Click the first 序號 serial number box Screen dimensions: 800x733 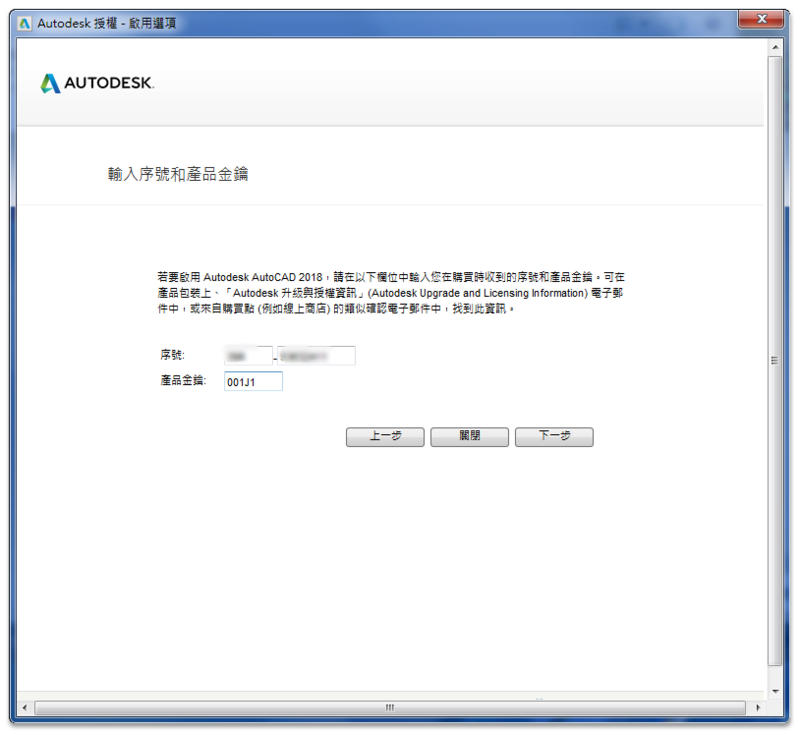coord(248,356)
